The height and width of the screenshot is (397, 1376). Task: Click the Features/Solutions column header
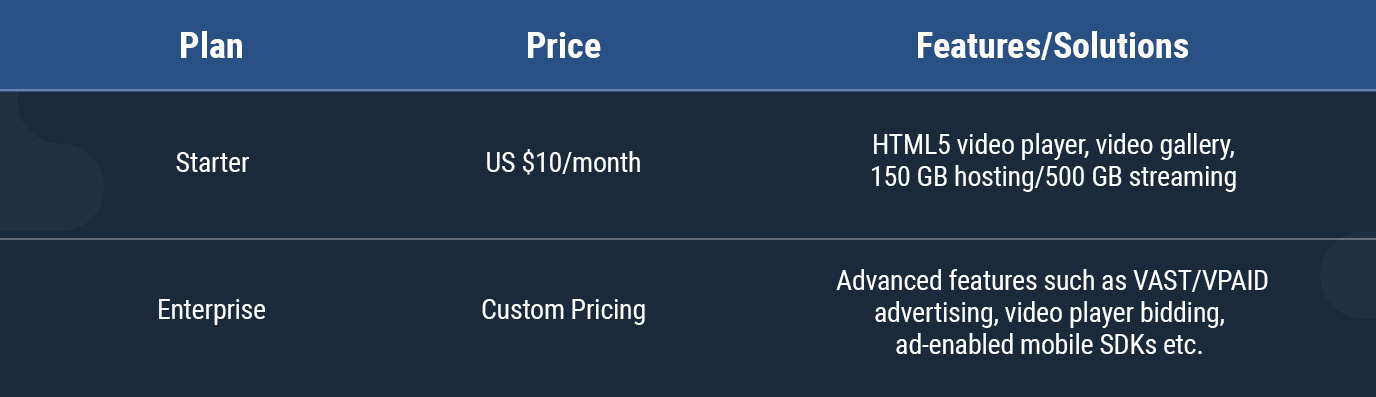tap(1052, 46)
